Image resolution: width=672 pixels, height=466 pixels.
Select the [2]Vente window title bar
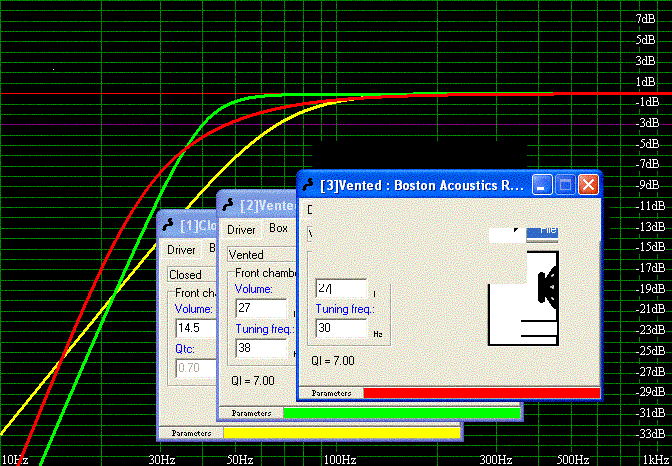[256, 205]
